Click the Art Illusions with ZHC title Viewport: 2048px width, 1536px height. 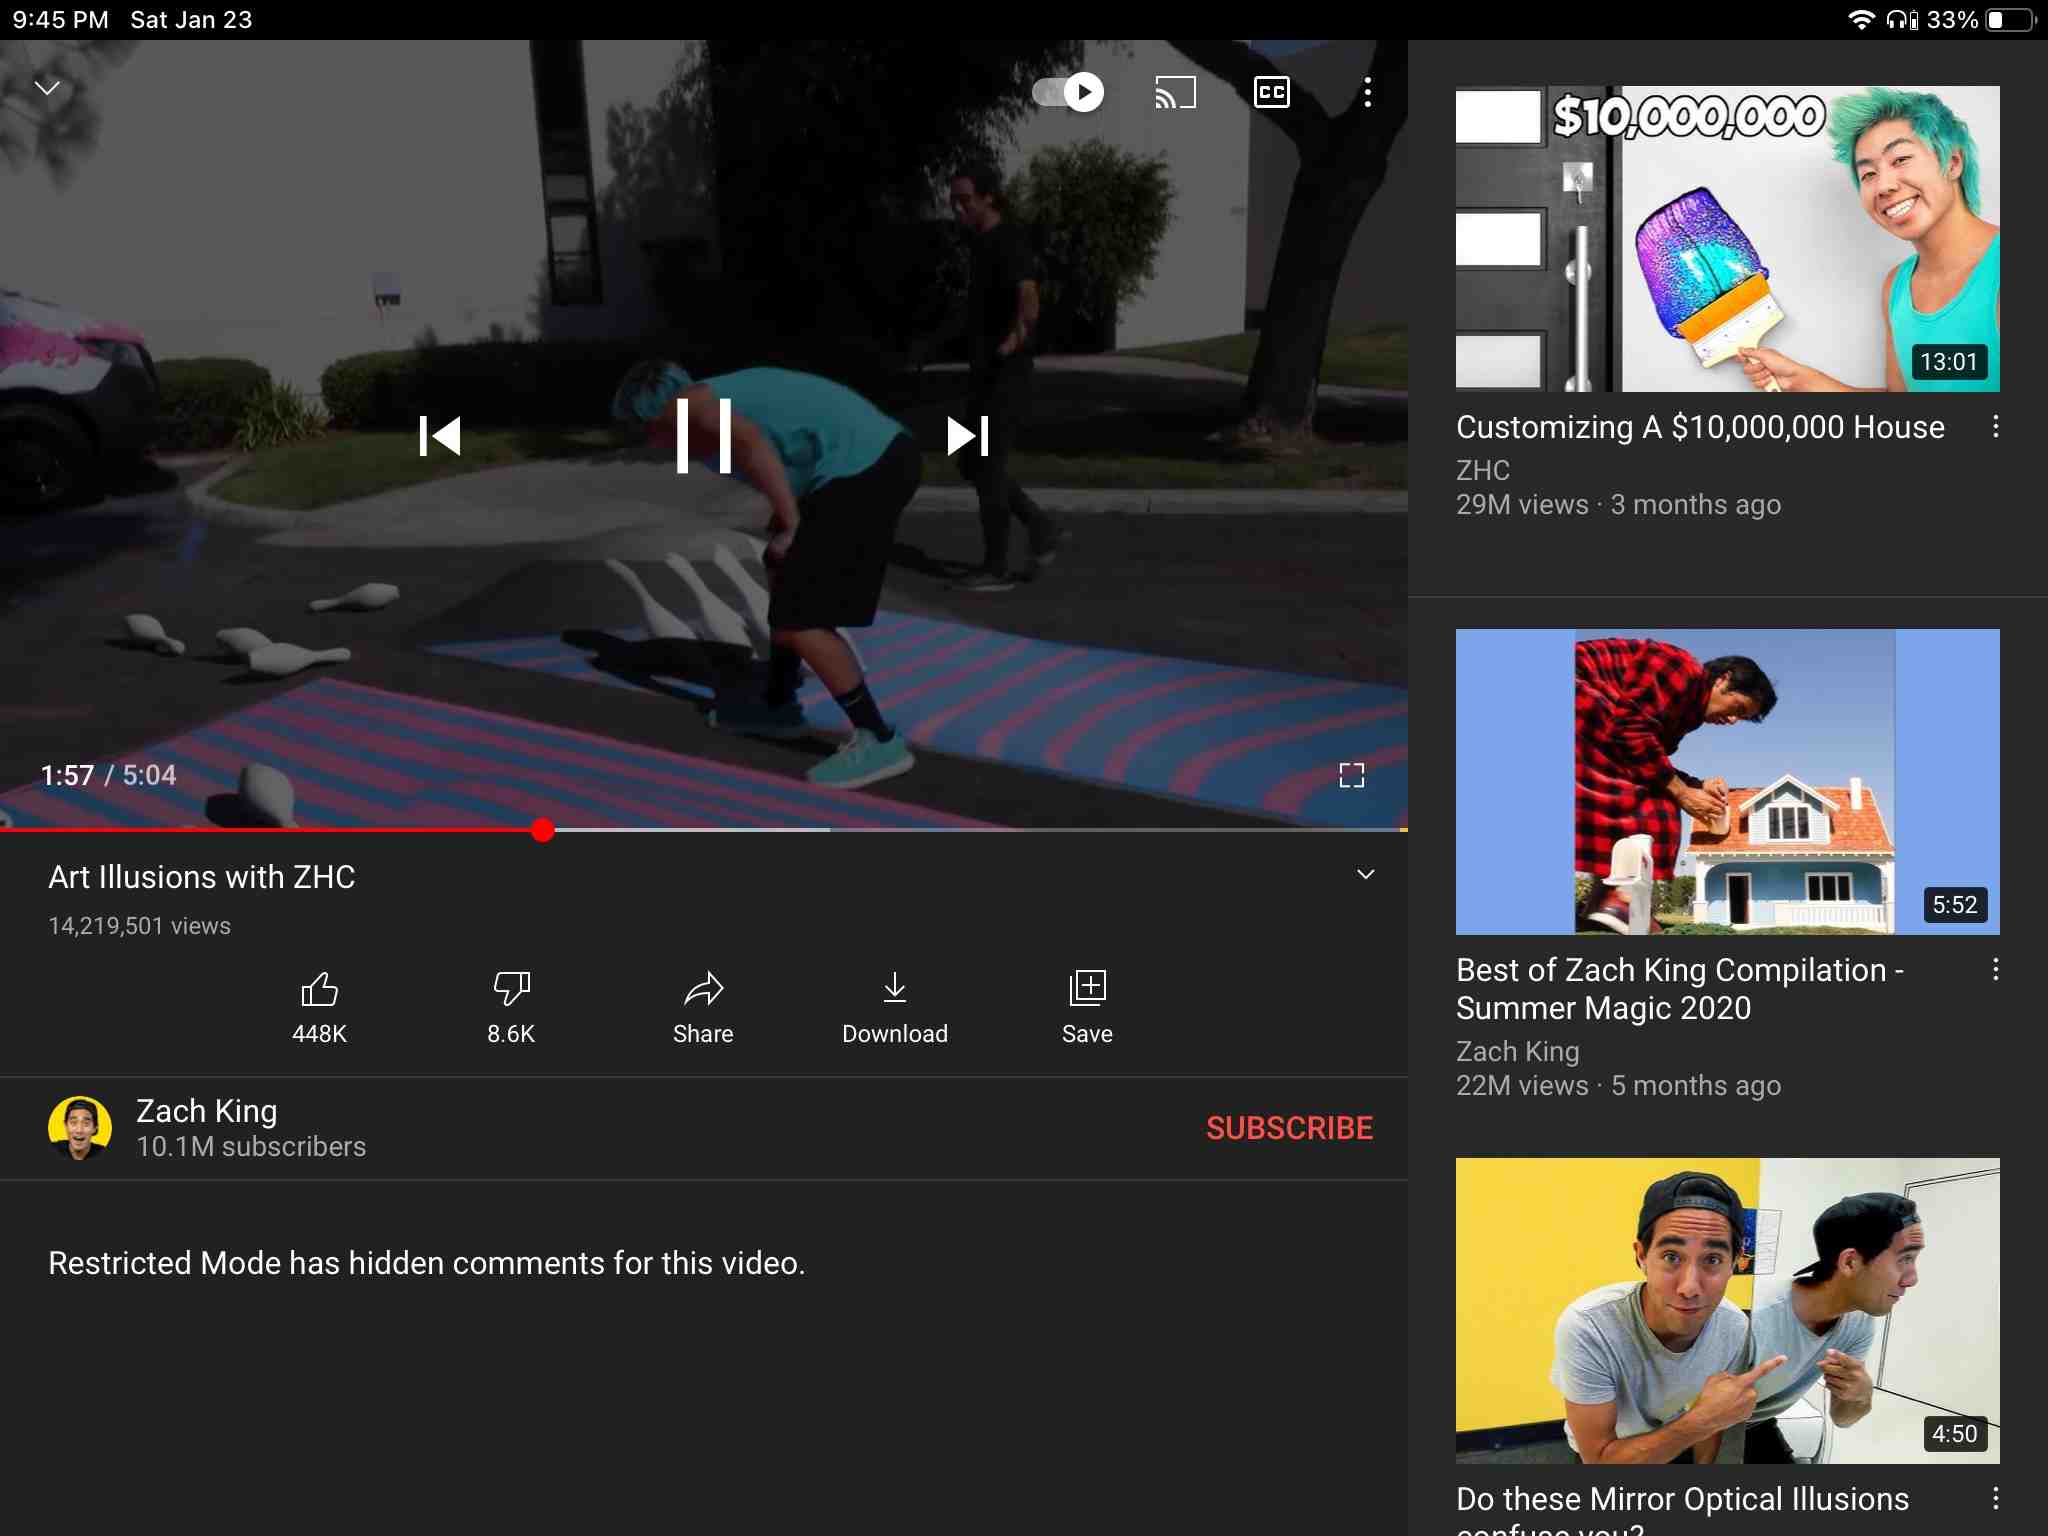click(x=202, y=877)
